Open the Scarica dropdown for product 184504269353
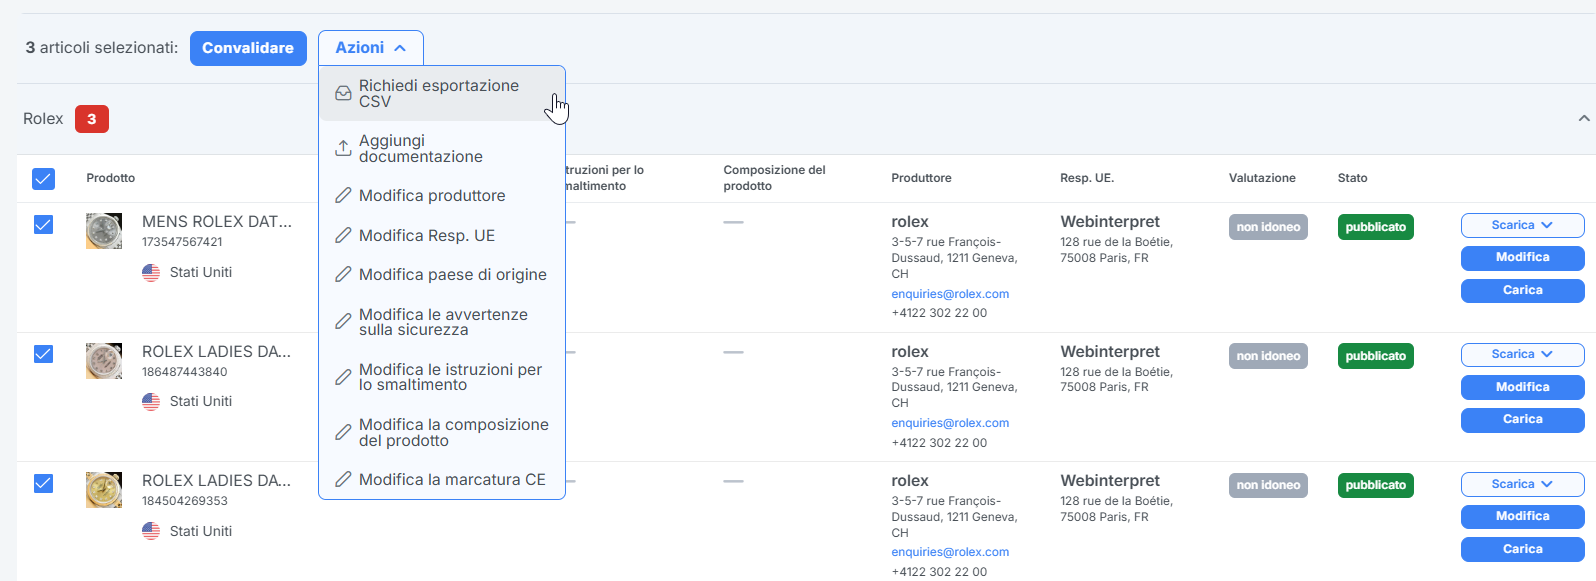The image size is (1596, 581). pyautogui.click(x=1523, y=485)
